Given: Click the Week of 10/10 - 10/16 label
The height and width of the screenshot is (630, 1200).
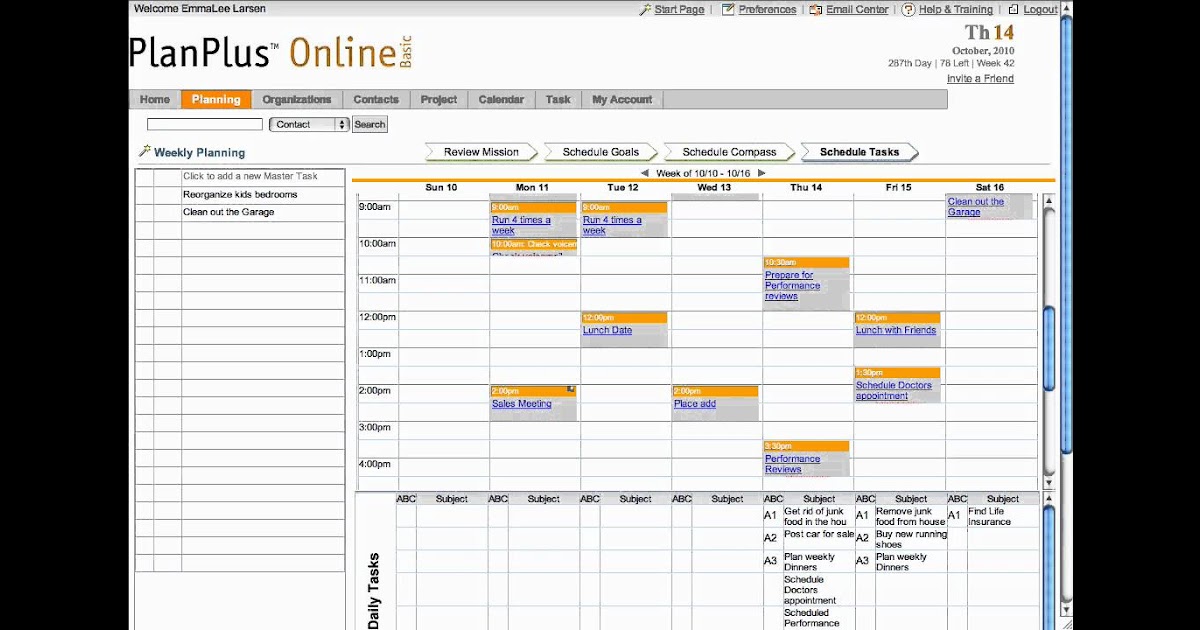Looking at the screenshot, I should pos(703,173).
